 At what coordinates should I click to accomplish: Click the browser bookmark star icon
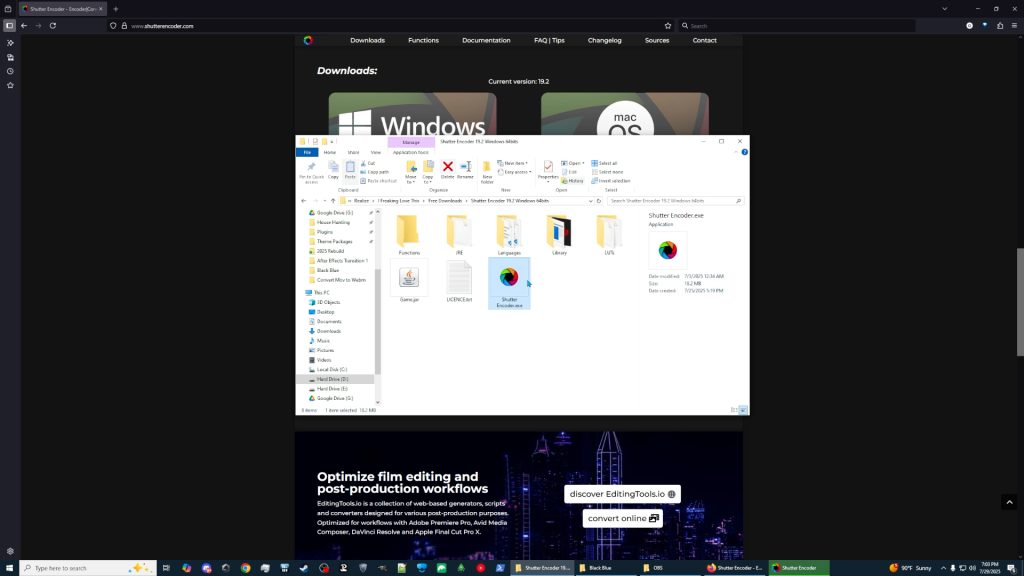tap(667, 26)
